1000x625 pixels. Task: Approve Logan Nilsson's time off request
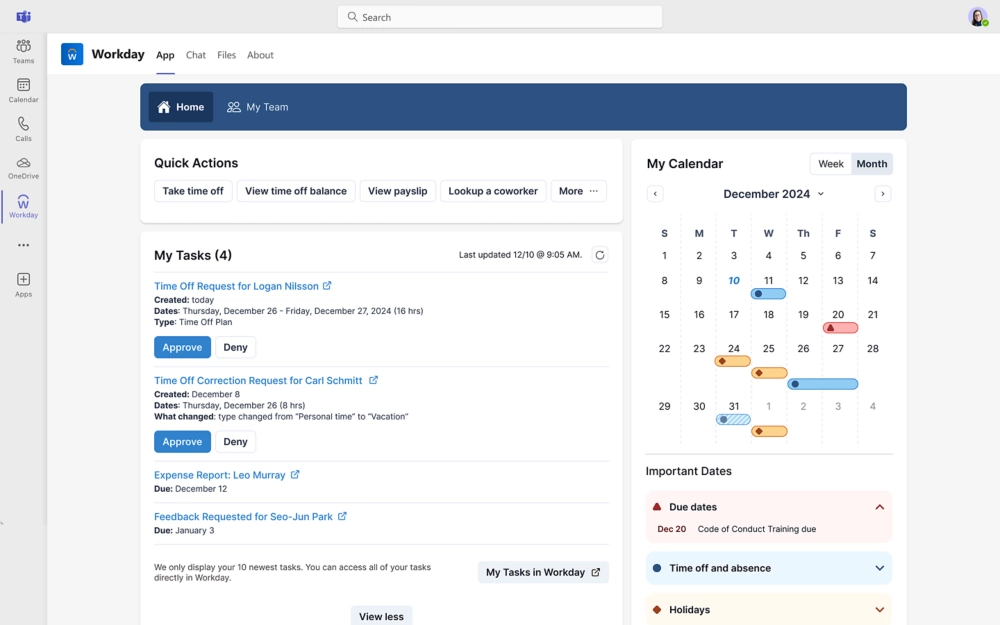tap(182, 347)
